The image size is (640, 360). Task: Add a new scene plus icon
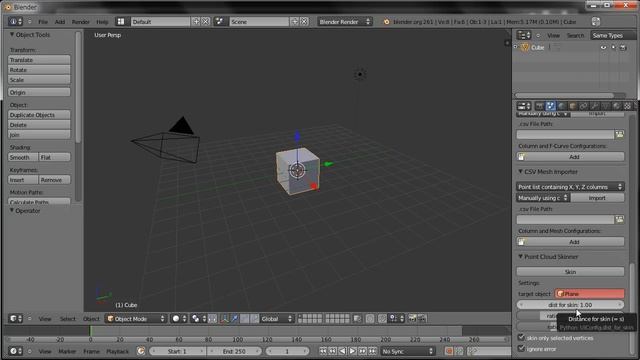coord(295,22)
